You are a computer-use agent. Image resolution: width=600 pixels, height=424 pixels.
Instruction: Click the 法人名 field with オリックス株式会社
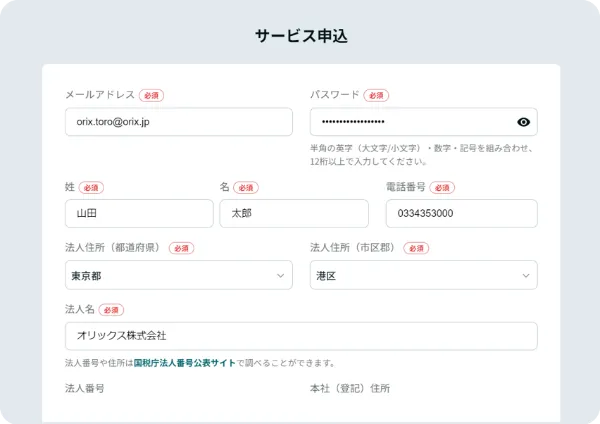pyautogui.click(x=301, y=336)
